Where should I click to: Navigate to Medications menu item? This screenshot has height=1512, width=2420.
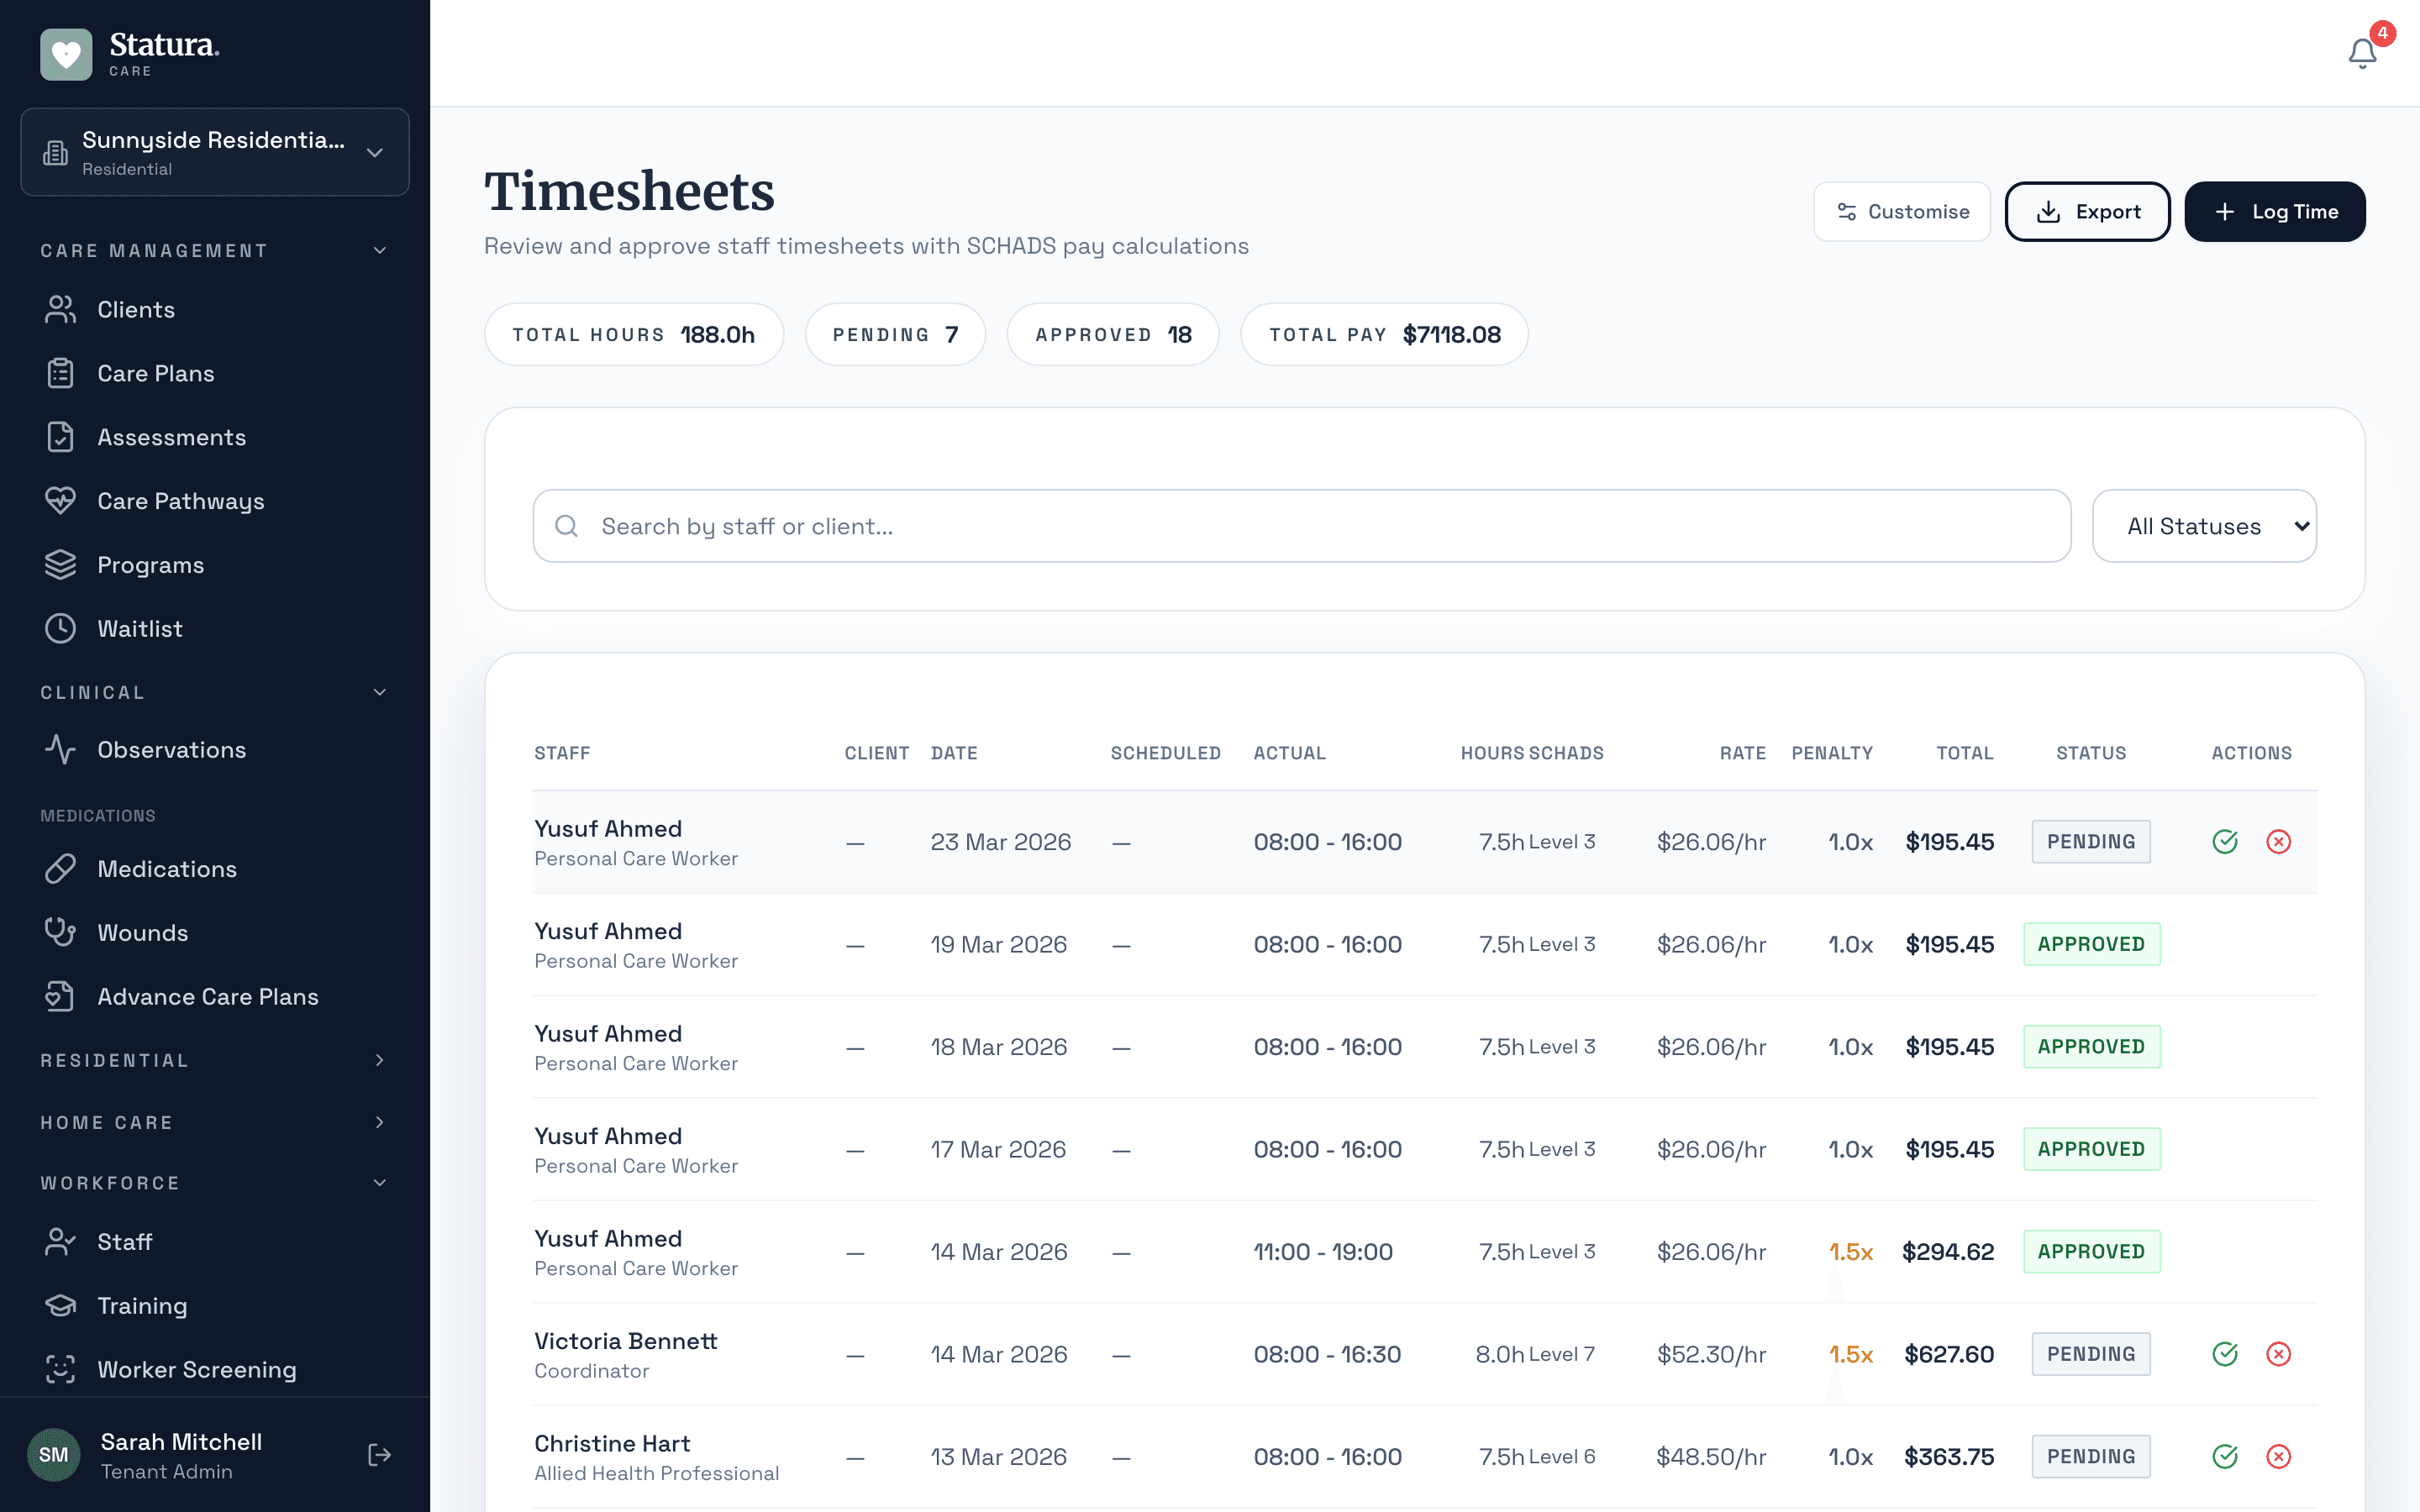click(x=166, y=869)
